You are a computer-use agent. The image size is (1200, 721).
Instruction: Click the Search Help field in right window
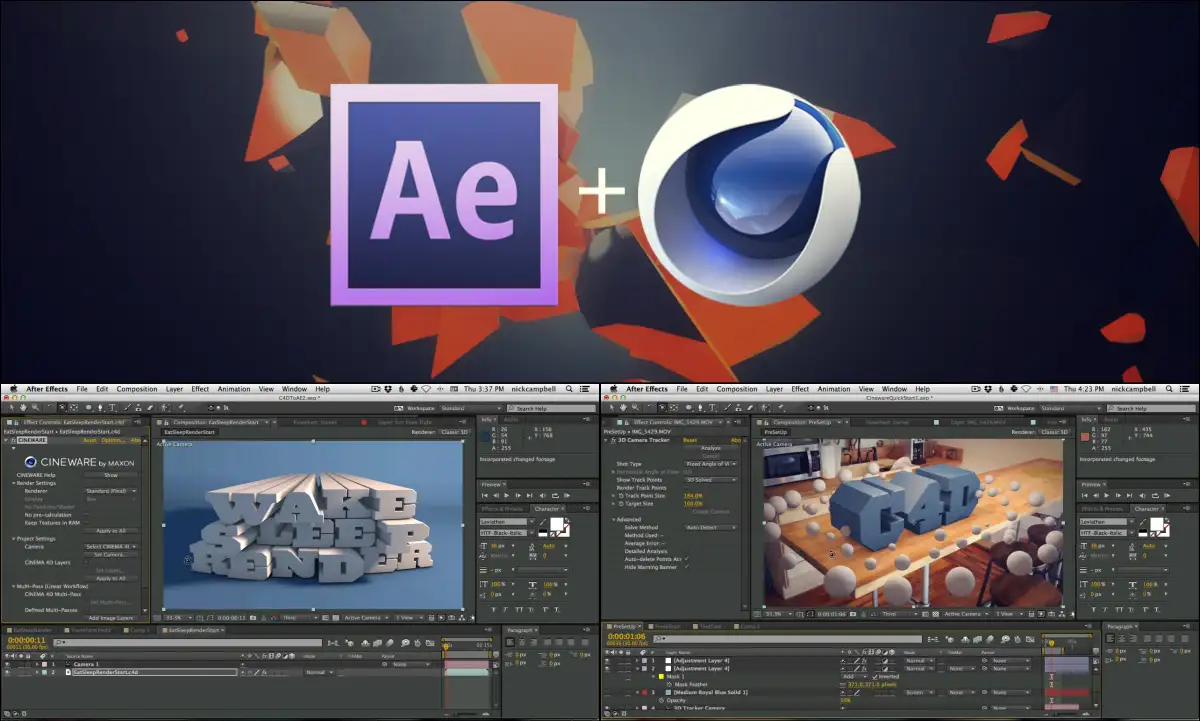tap(1150, 408)
